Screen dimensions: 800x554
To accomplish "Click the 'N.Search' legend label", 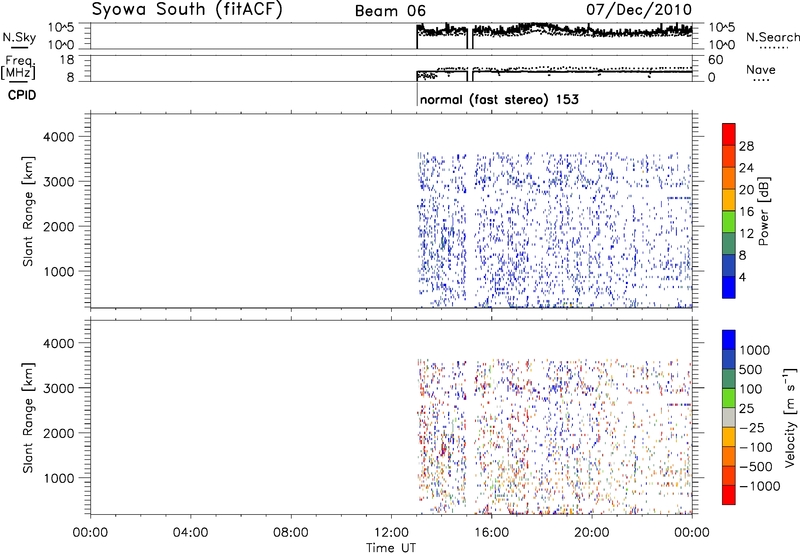I will coord(772,37).
